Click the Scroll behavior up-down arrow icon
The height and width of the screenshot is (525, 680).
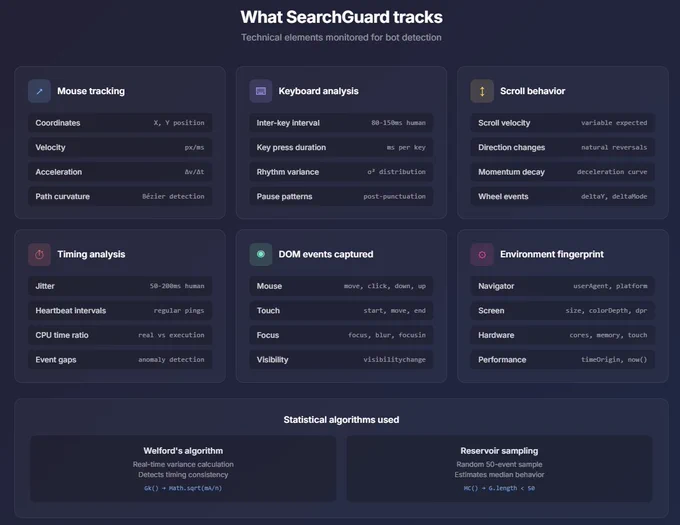point(482,91)
